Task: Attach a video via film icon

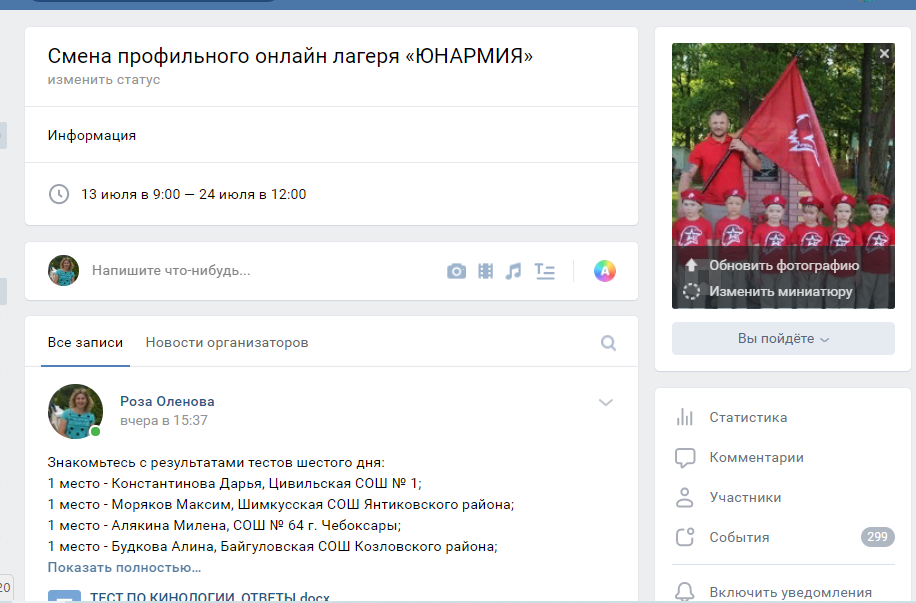Action: coord(485,271)
